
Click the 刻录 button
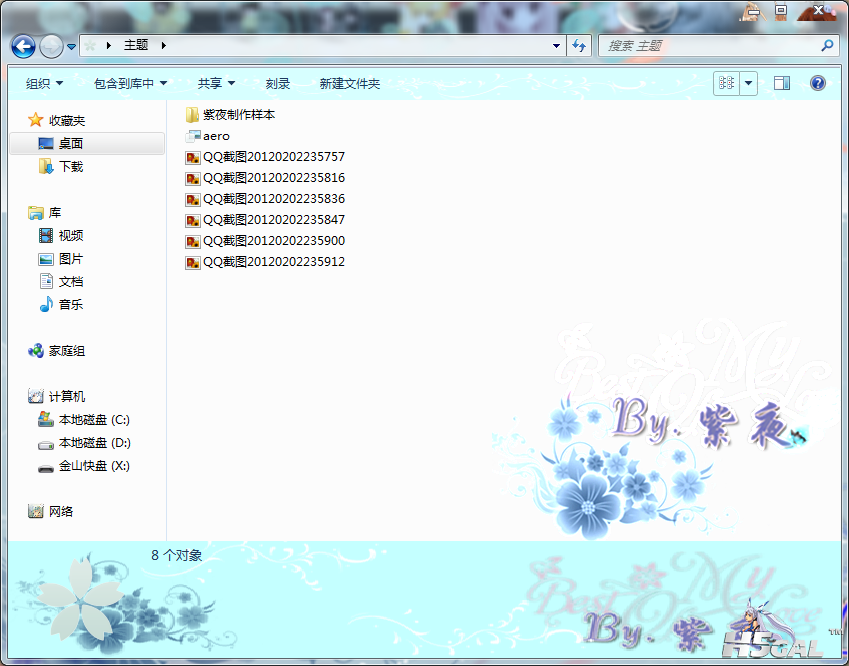[278, 84]
